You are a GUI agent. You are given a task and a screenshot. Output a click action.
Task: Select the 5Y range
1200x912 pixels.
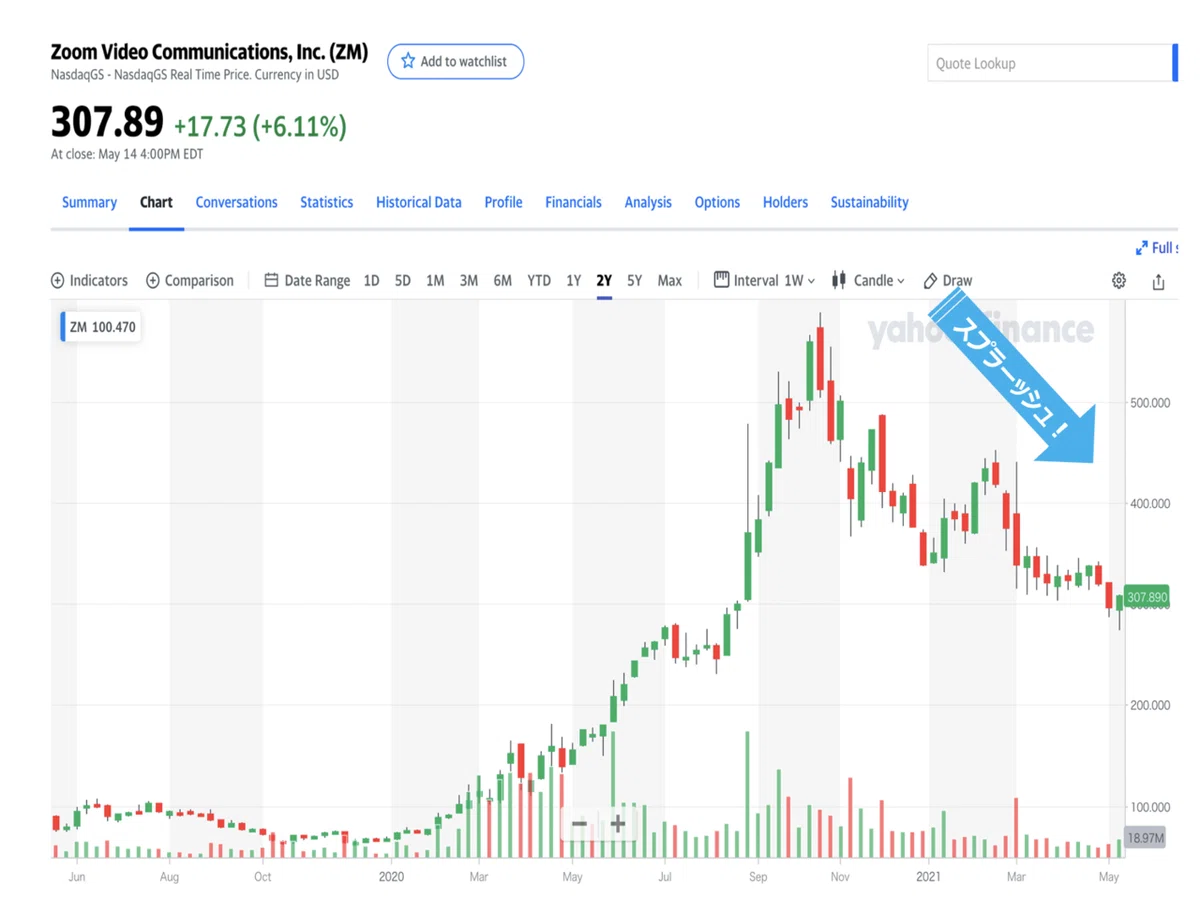coord(634,281)
